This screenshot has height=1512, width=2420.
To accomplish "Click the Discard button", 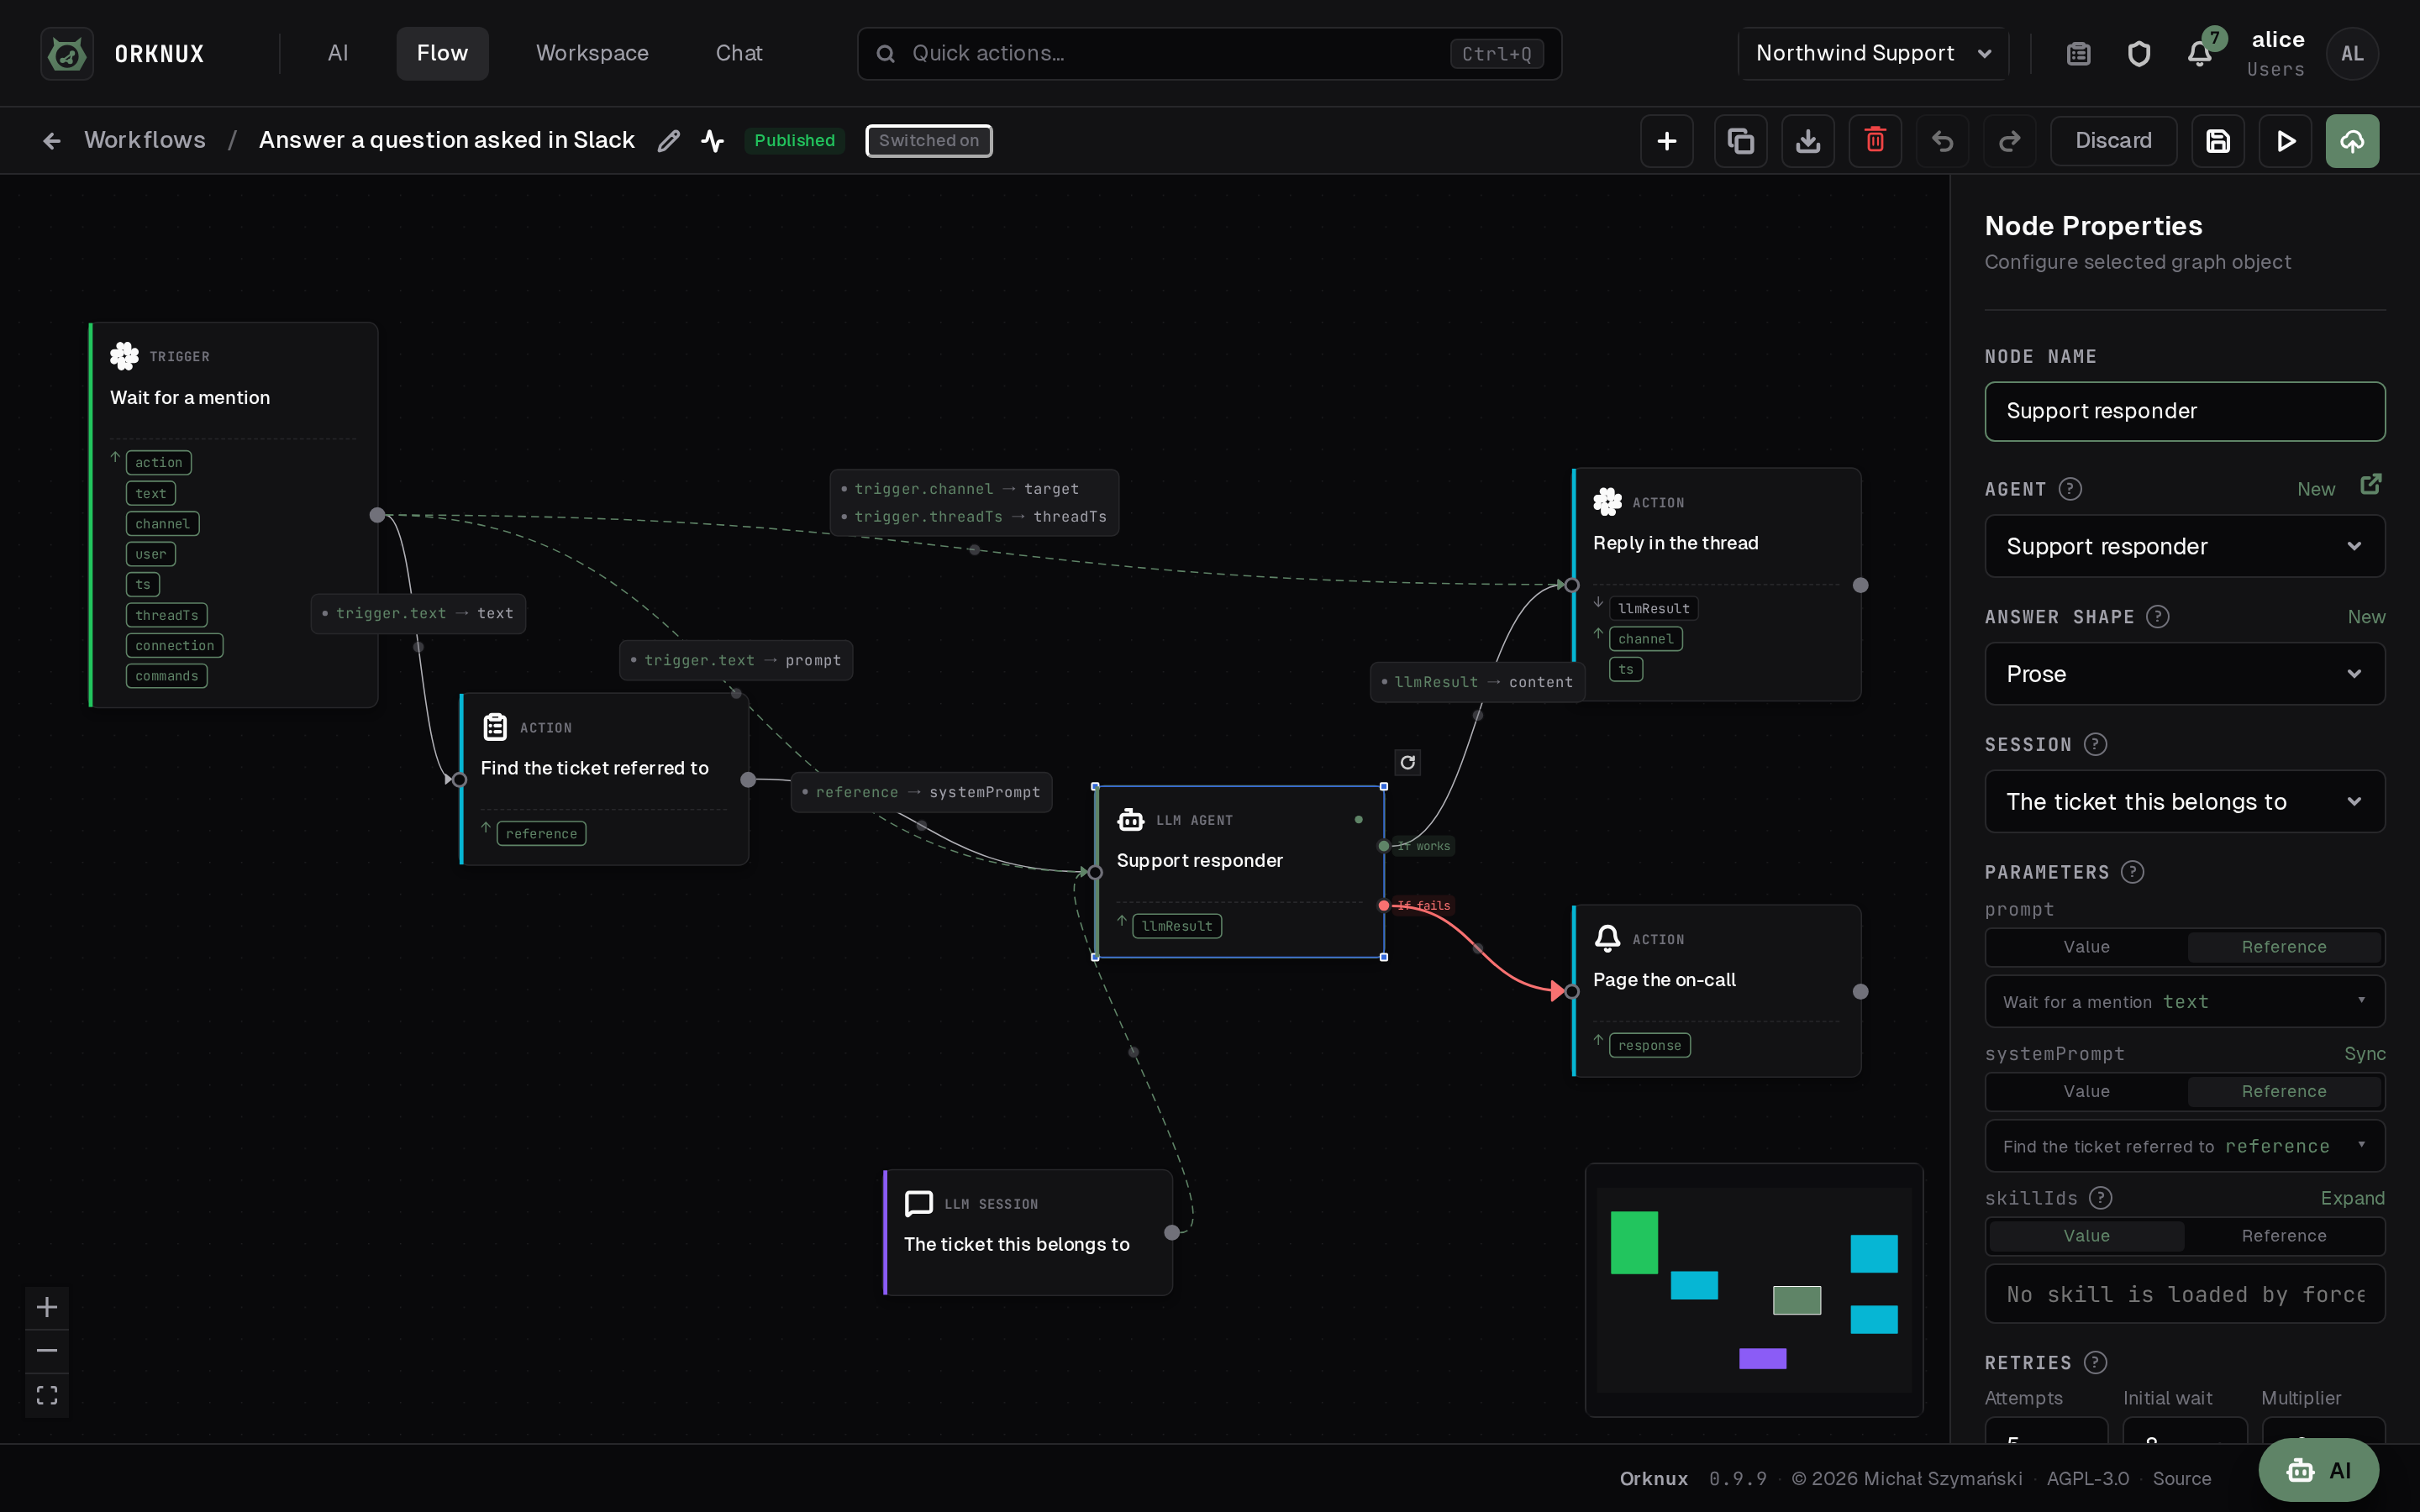I will [2113, 141].
